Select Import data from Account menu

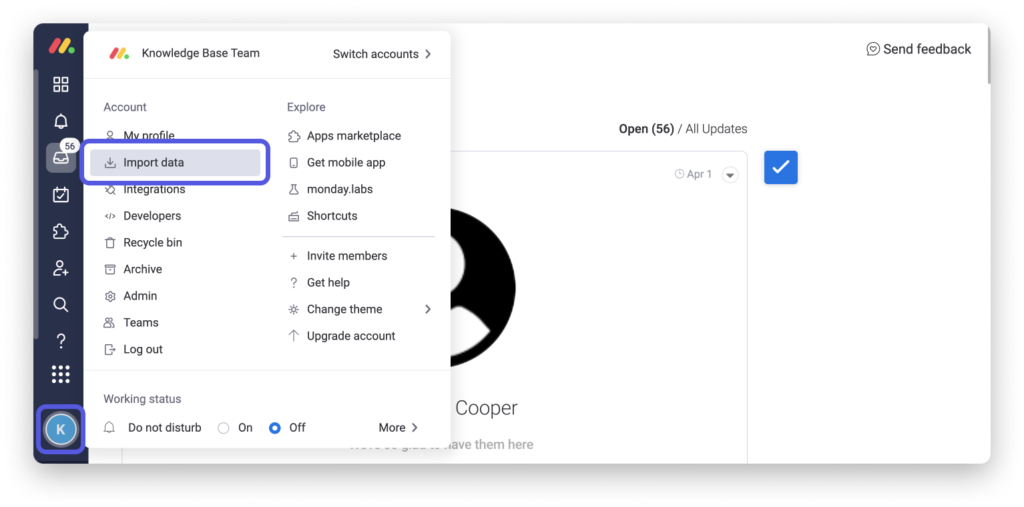coord(154,162)
